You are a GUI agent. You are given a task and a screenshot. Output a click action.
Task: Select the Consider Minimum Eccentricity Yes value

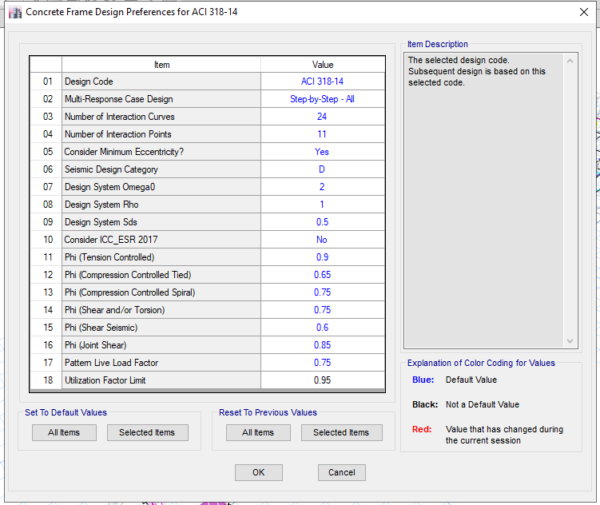click(x=323, y=152)
